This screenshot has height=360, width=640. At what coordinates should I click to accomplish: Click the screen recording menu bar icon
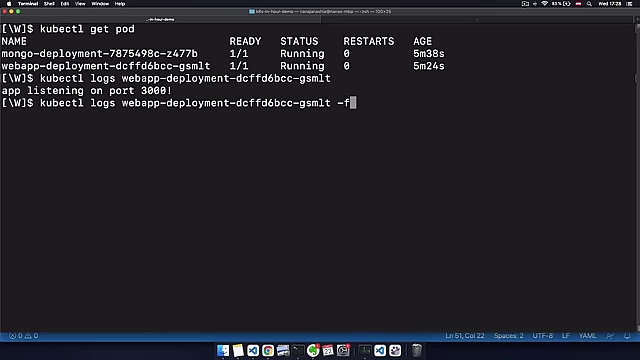click(525, 4)
